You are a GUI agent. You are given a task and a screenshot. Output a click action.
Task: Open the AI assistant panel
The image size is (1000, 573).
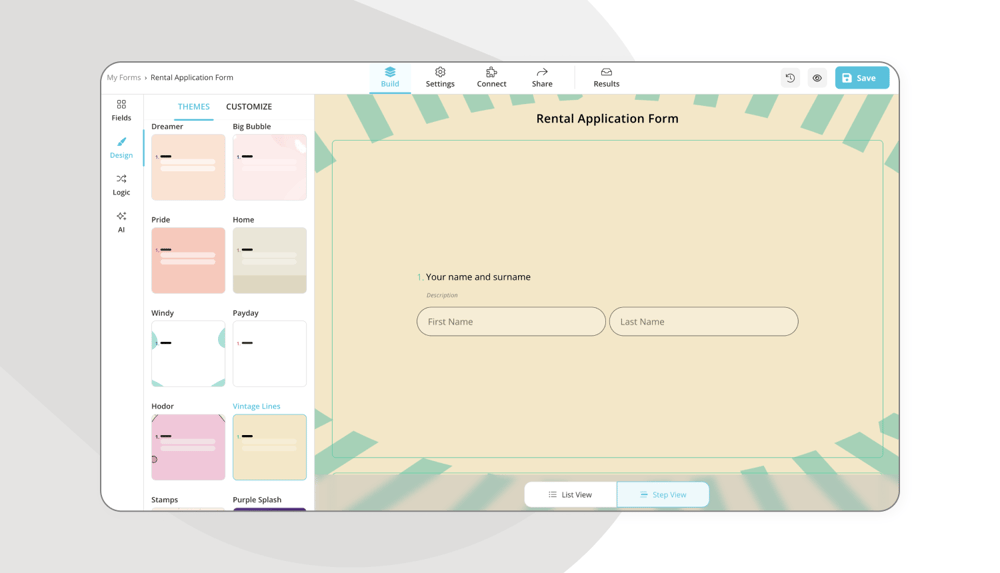(x=121, y=222)
